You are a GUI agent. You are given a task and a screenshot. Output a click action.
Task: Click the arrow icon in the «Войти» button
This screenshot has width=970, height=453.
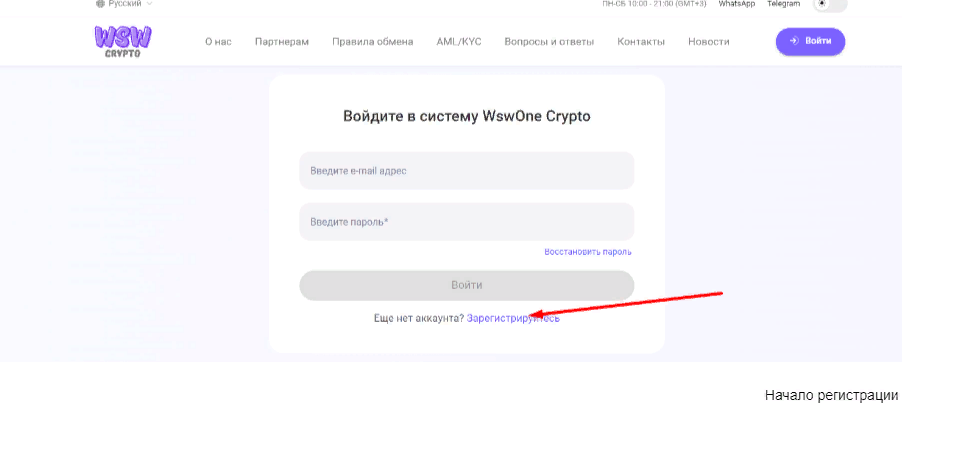(x=794, y=41)
